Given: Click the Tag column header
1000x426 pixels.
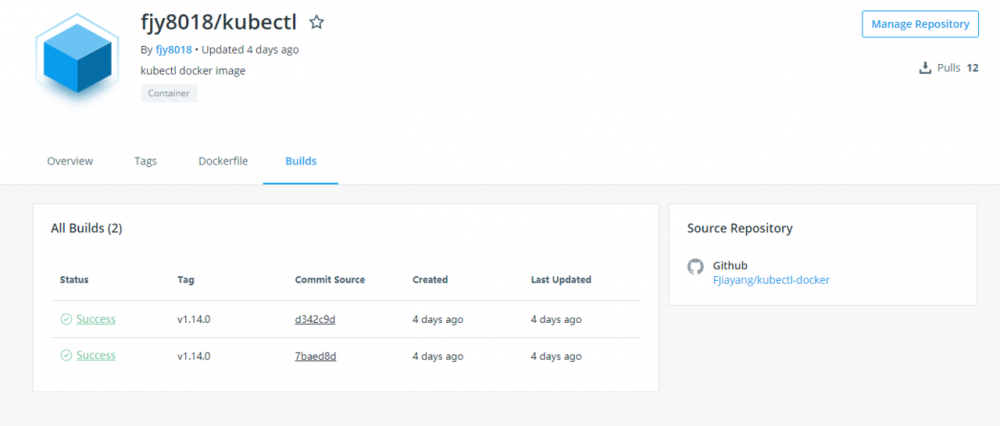Looking at the screenshot, I should tap(186, 279).
